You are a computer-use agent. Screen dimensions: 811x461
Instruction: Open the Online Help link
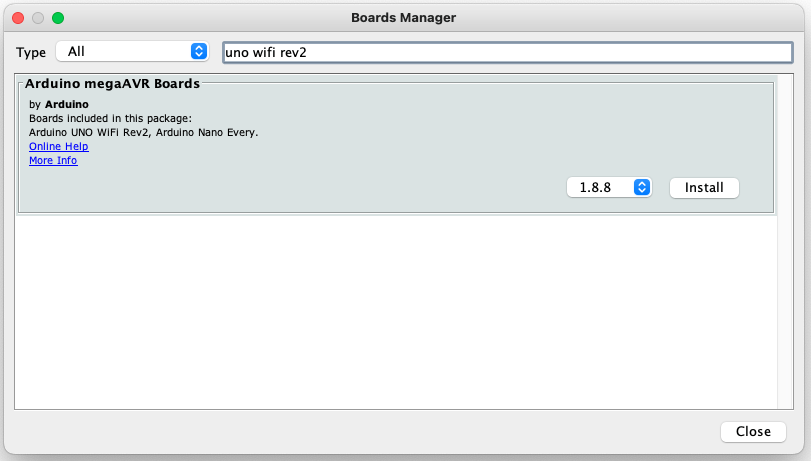58,146
